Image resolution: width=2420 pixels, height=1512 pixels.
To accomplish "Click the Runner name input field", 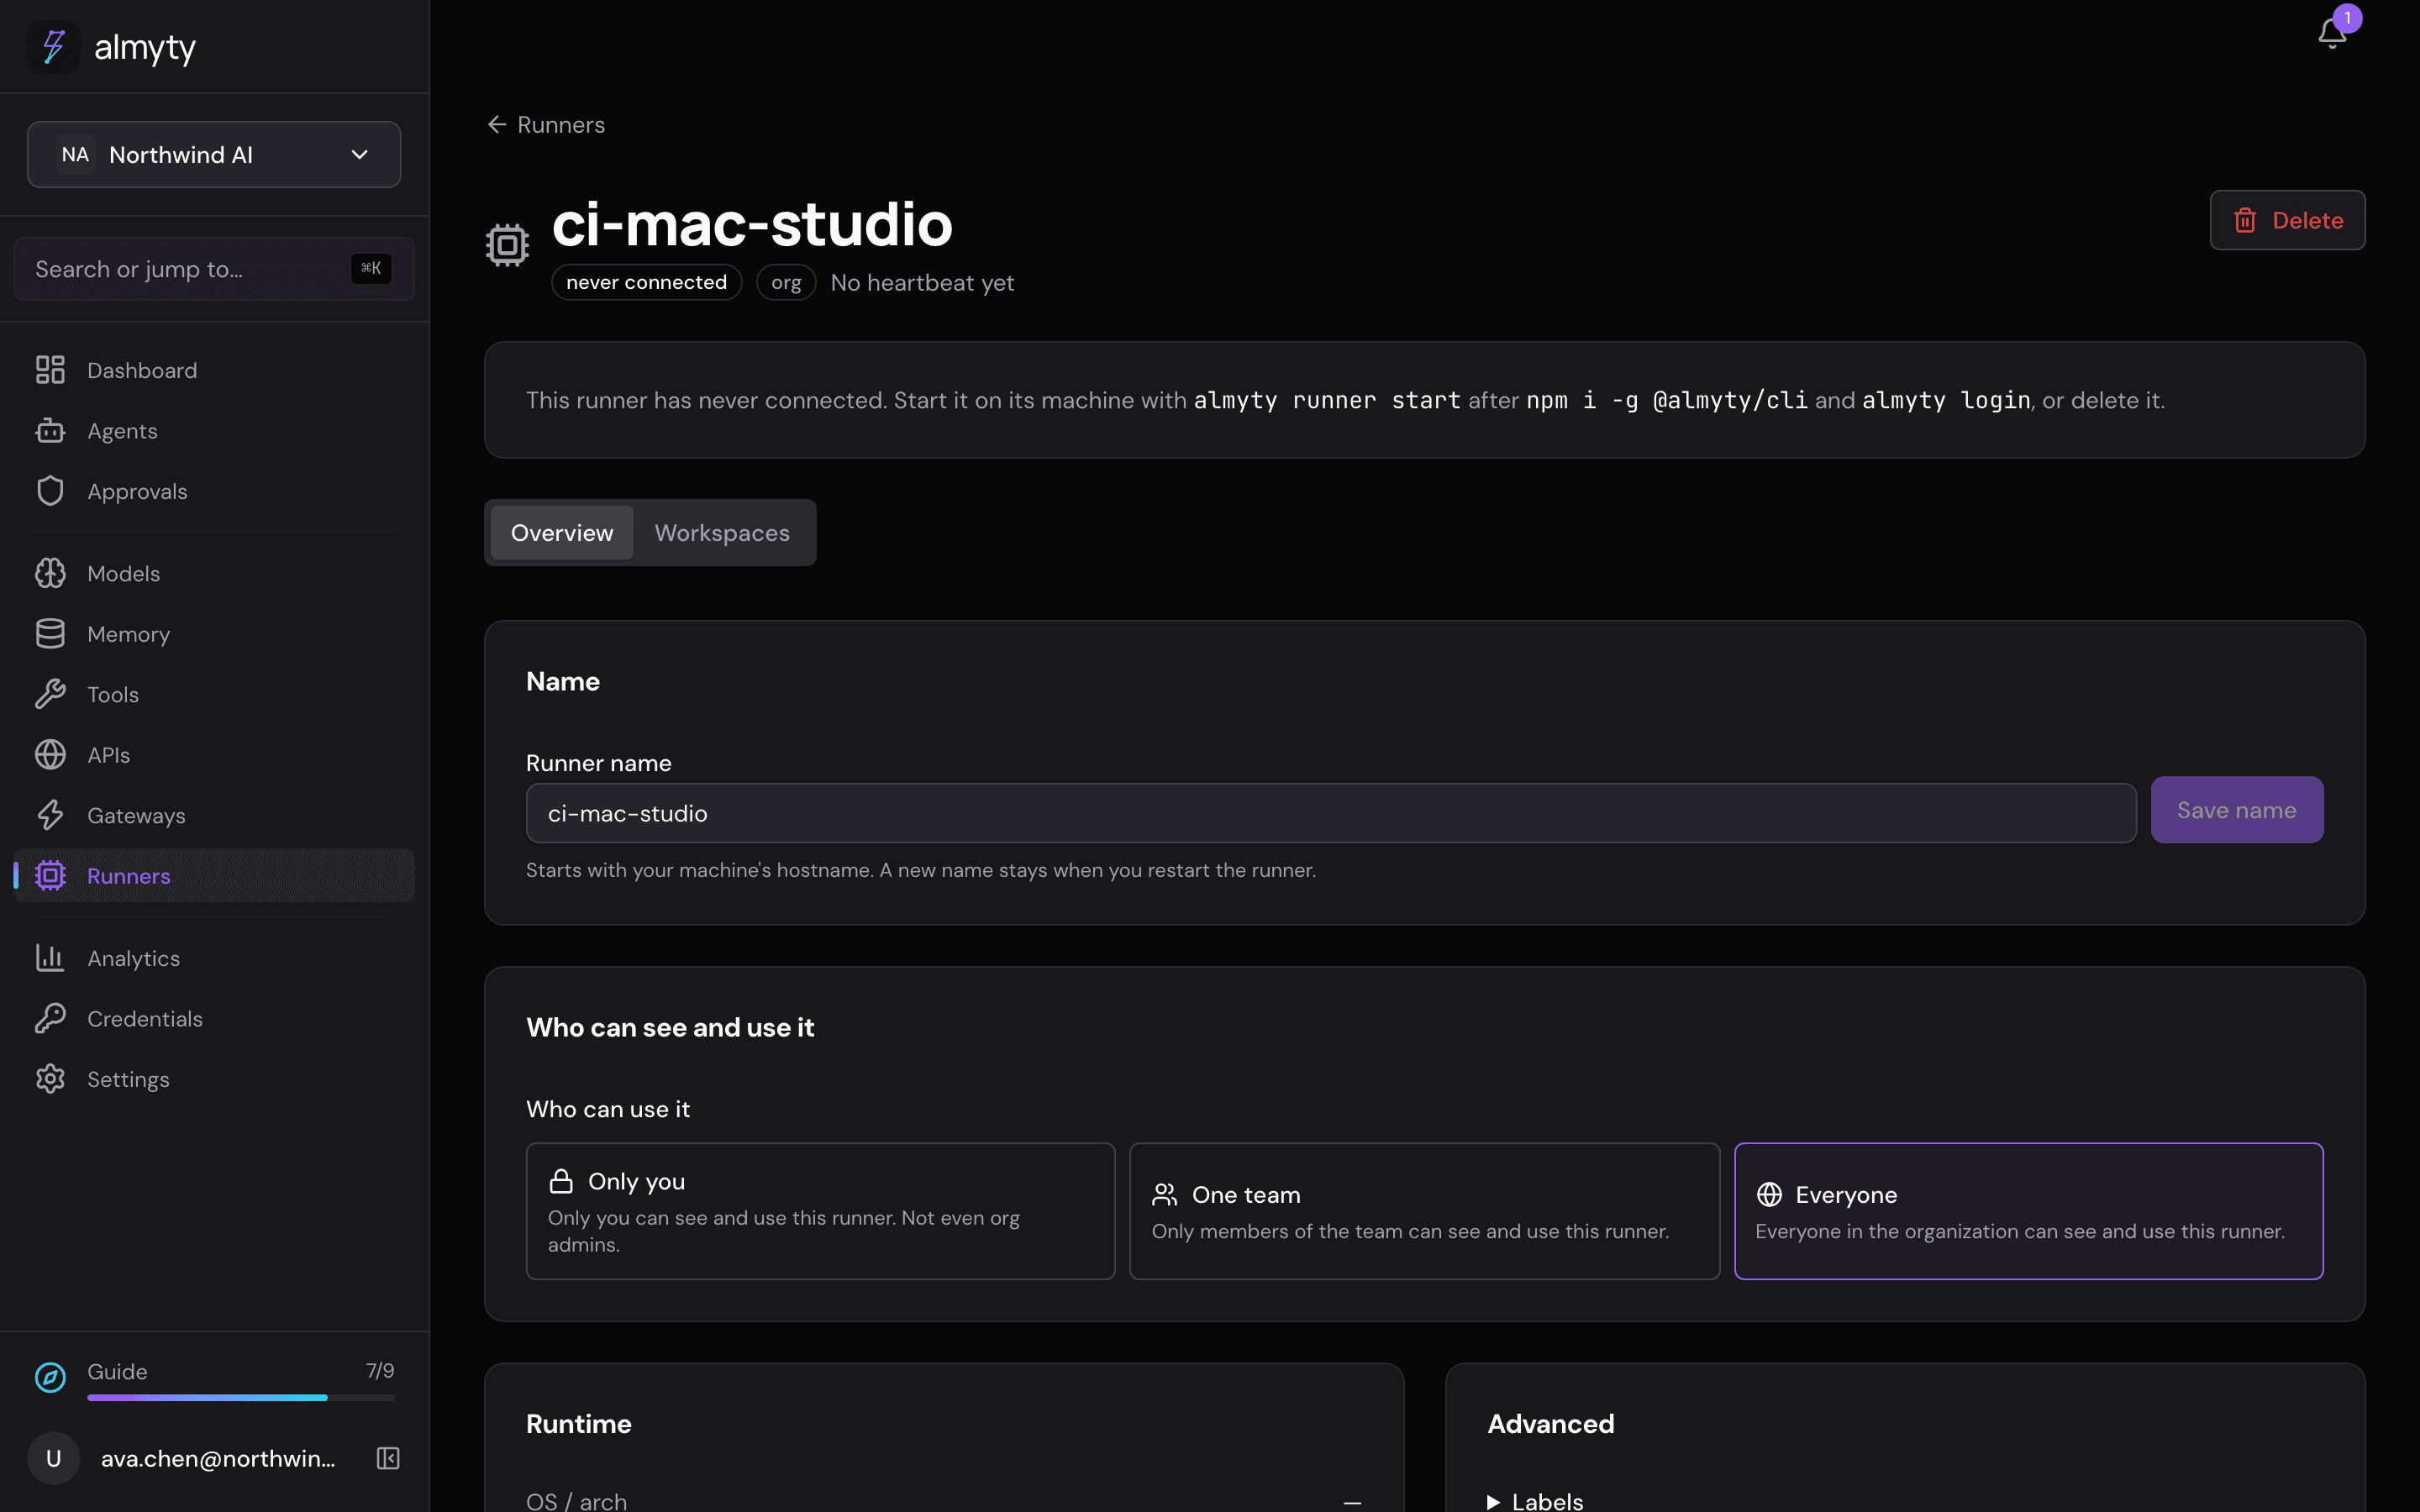I will (x=1331, y=813).
